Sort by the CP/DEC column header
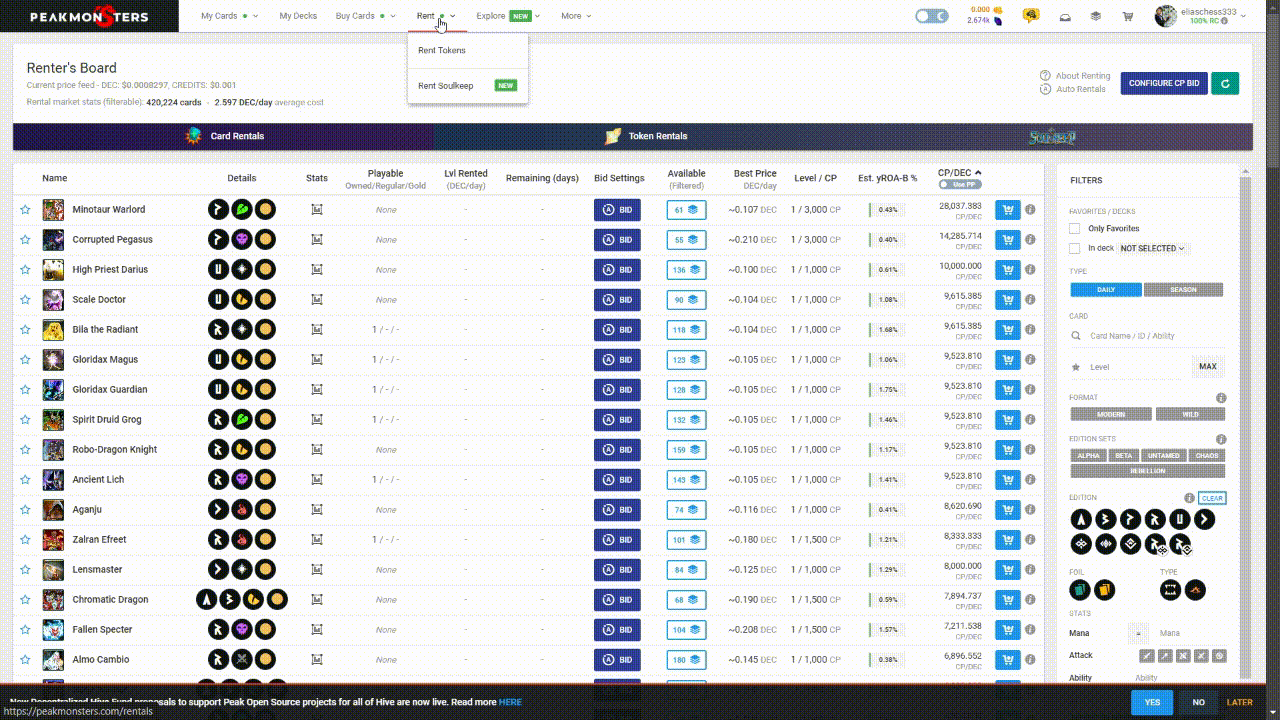The height and width of the screenshot is (720, 1280). point(959,173)
